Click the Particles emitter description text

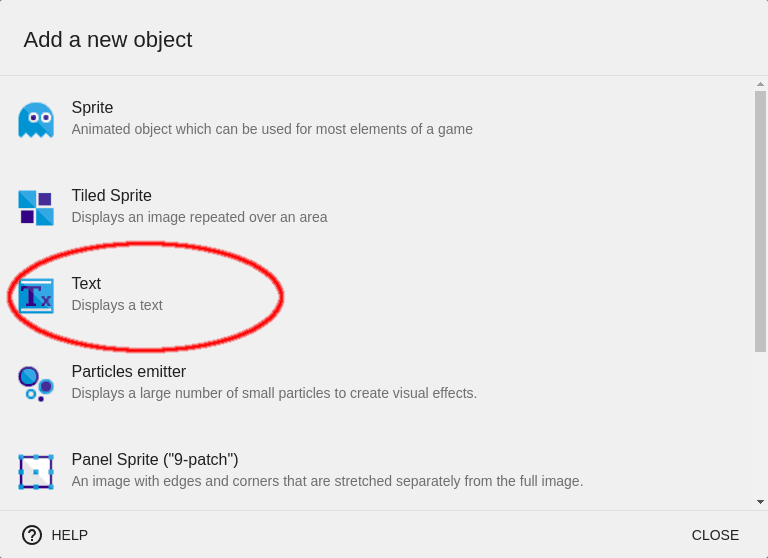point(274,393)
